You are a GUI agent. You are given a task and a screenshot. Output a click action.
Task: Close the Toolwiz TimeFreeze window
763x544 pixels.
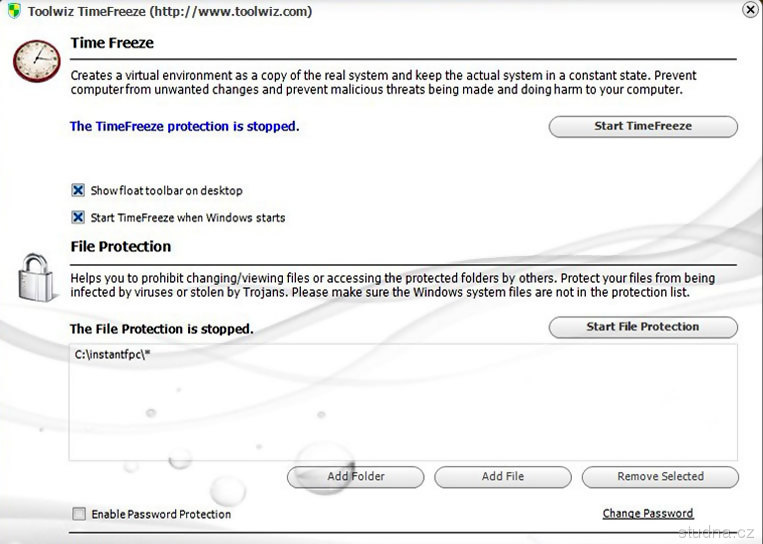[750, 10]
